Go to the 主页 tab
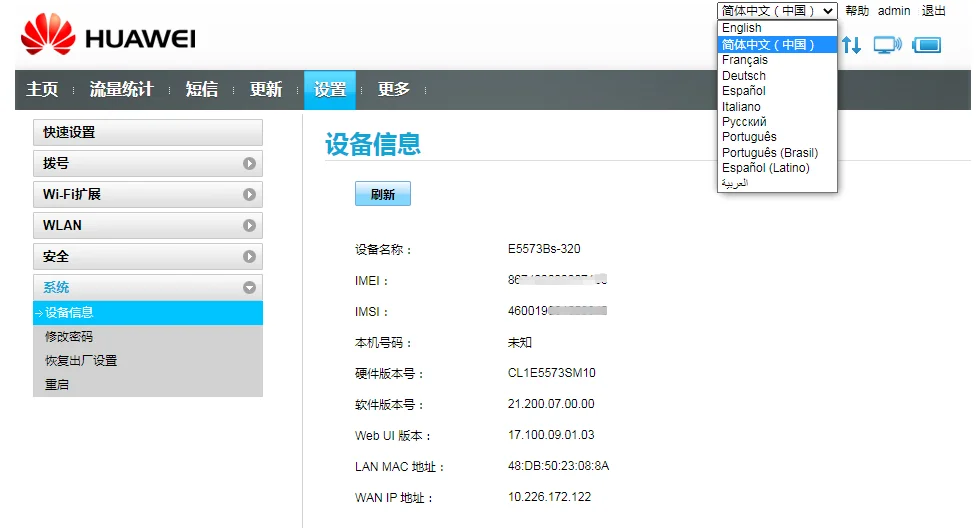The height and width of the screenshot is (528, 976). (42, 90)
